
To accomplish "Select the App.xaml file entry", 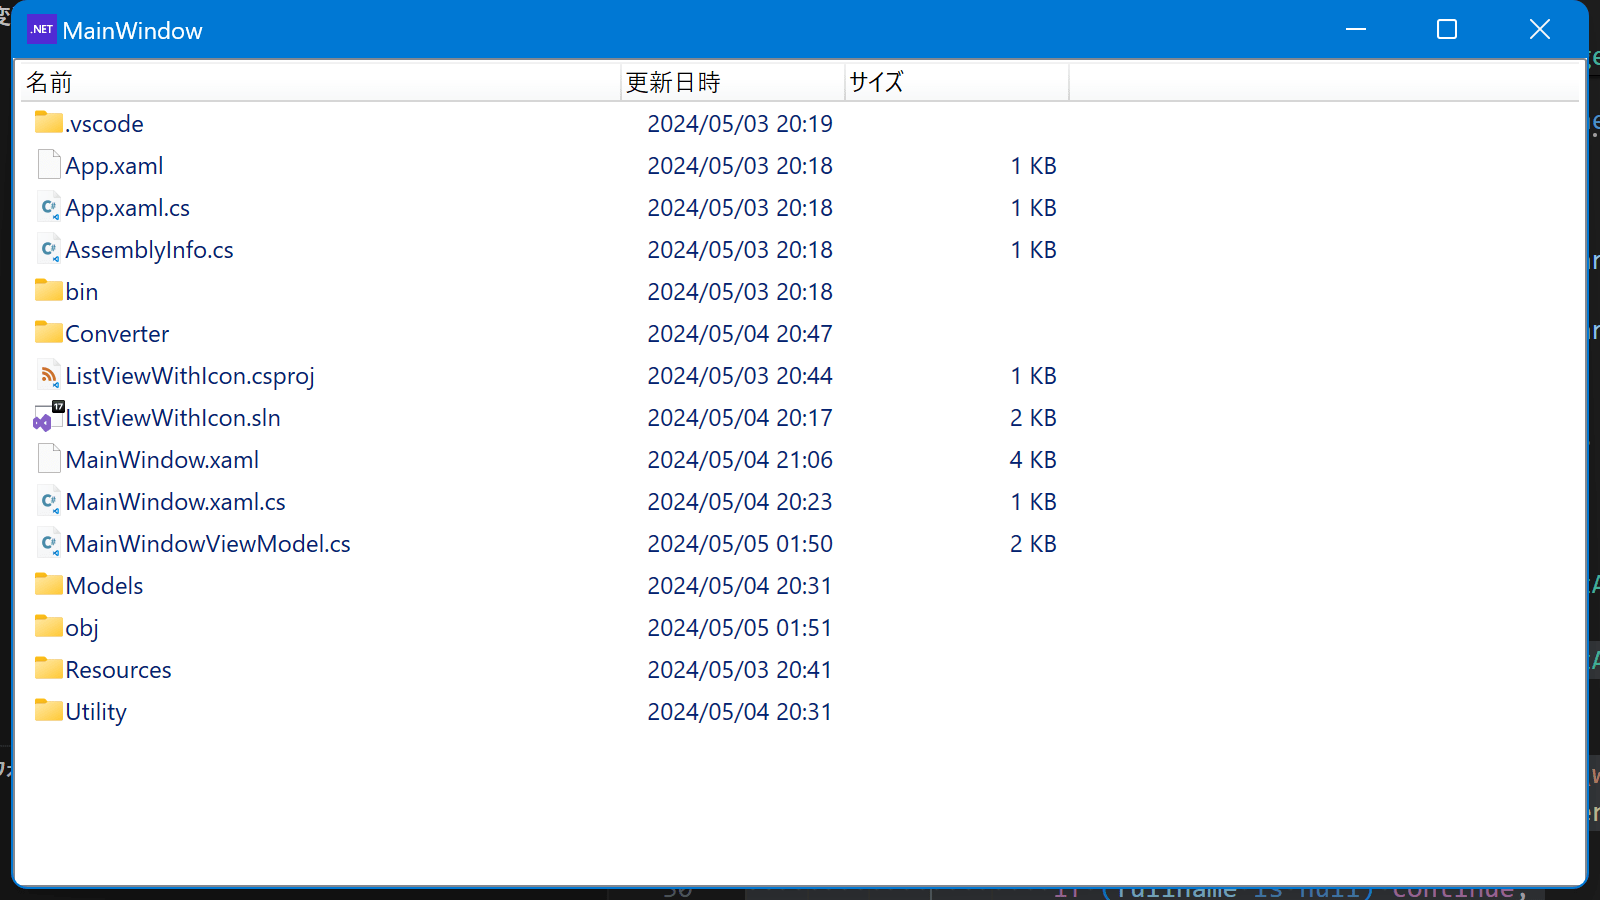I will pos(115,165).
